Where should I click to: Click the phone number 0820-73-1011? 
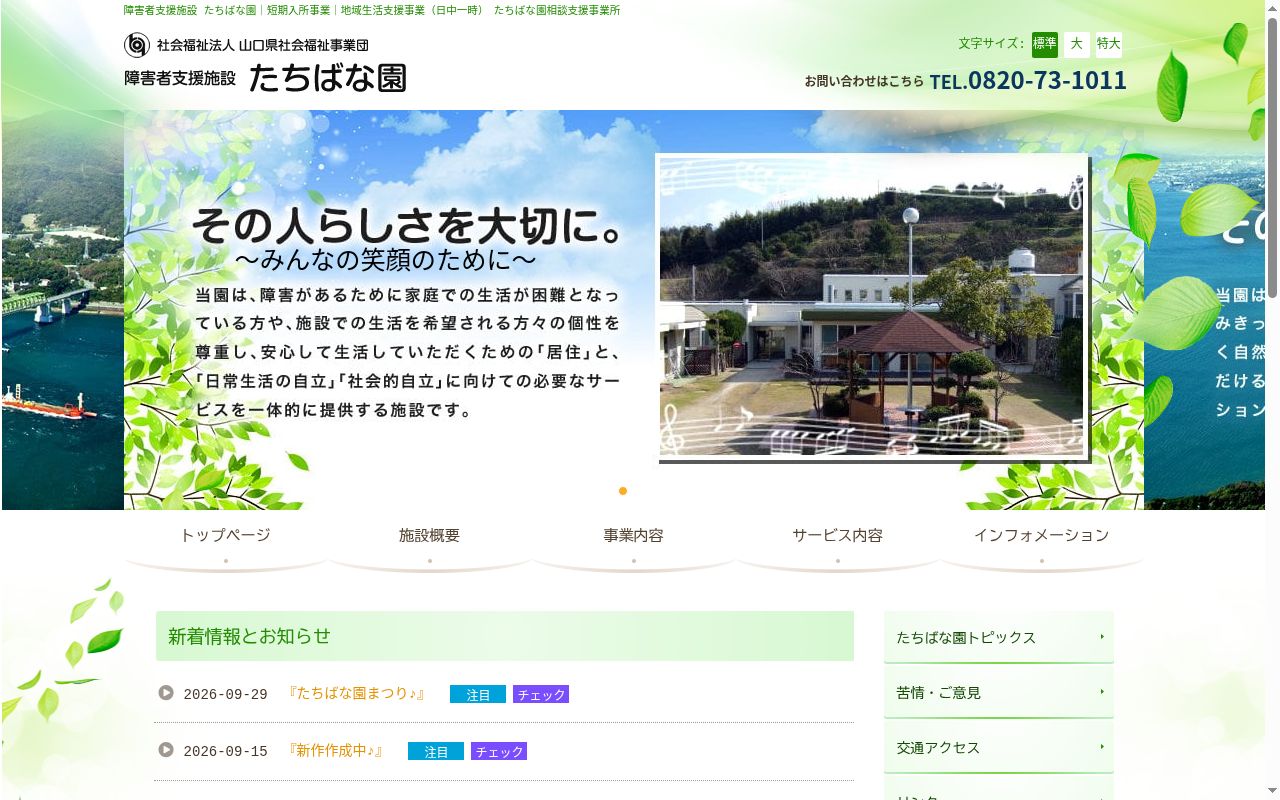[x=1047, y=80]
